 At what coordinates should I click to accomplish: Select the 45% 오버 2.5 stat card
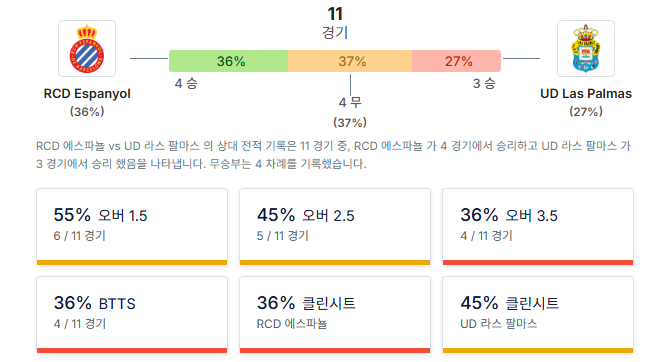(335, 227)
